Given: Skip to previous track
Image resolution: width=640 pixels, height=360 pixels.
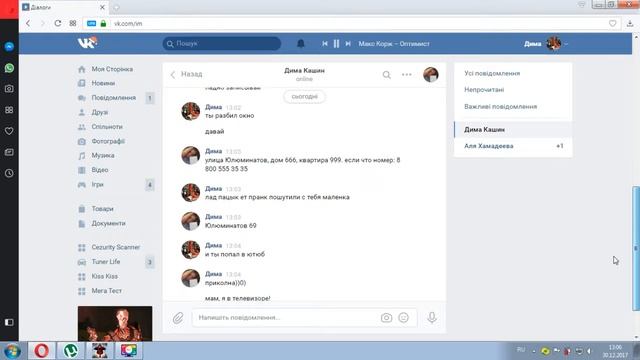Looking at the screenshot, I should [324, 44].
